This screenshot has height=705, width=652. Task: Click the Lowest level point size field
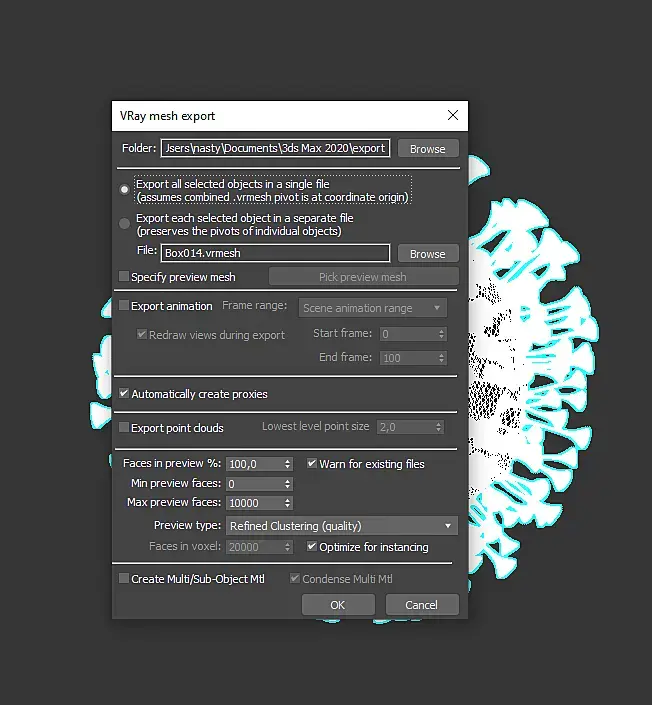pos(405,427)
